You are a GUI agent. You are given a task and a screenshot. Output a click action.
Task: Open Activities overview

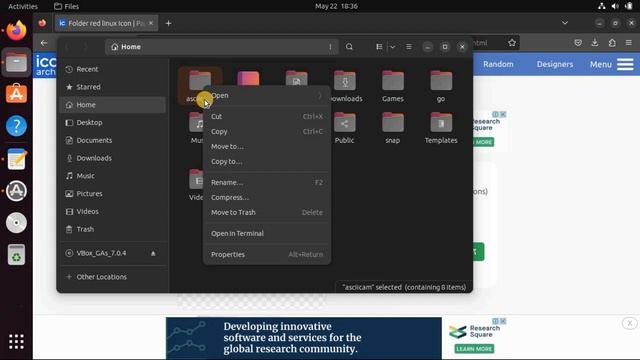23,7
